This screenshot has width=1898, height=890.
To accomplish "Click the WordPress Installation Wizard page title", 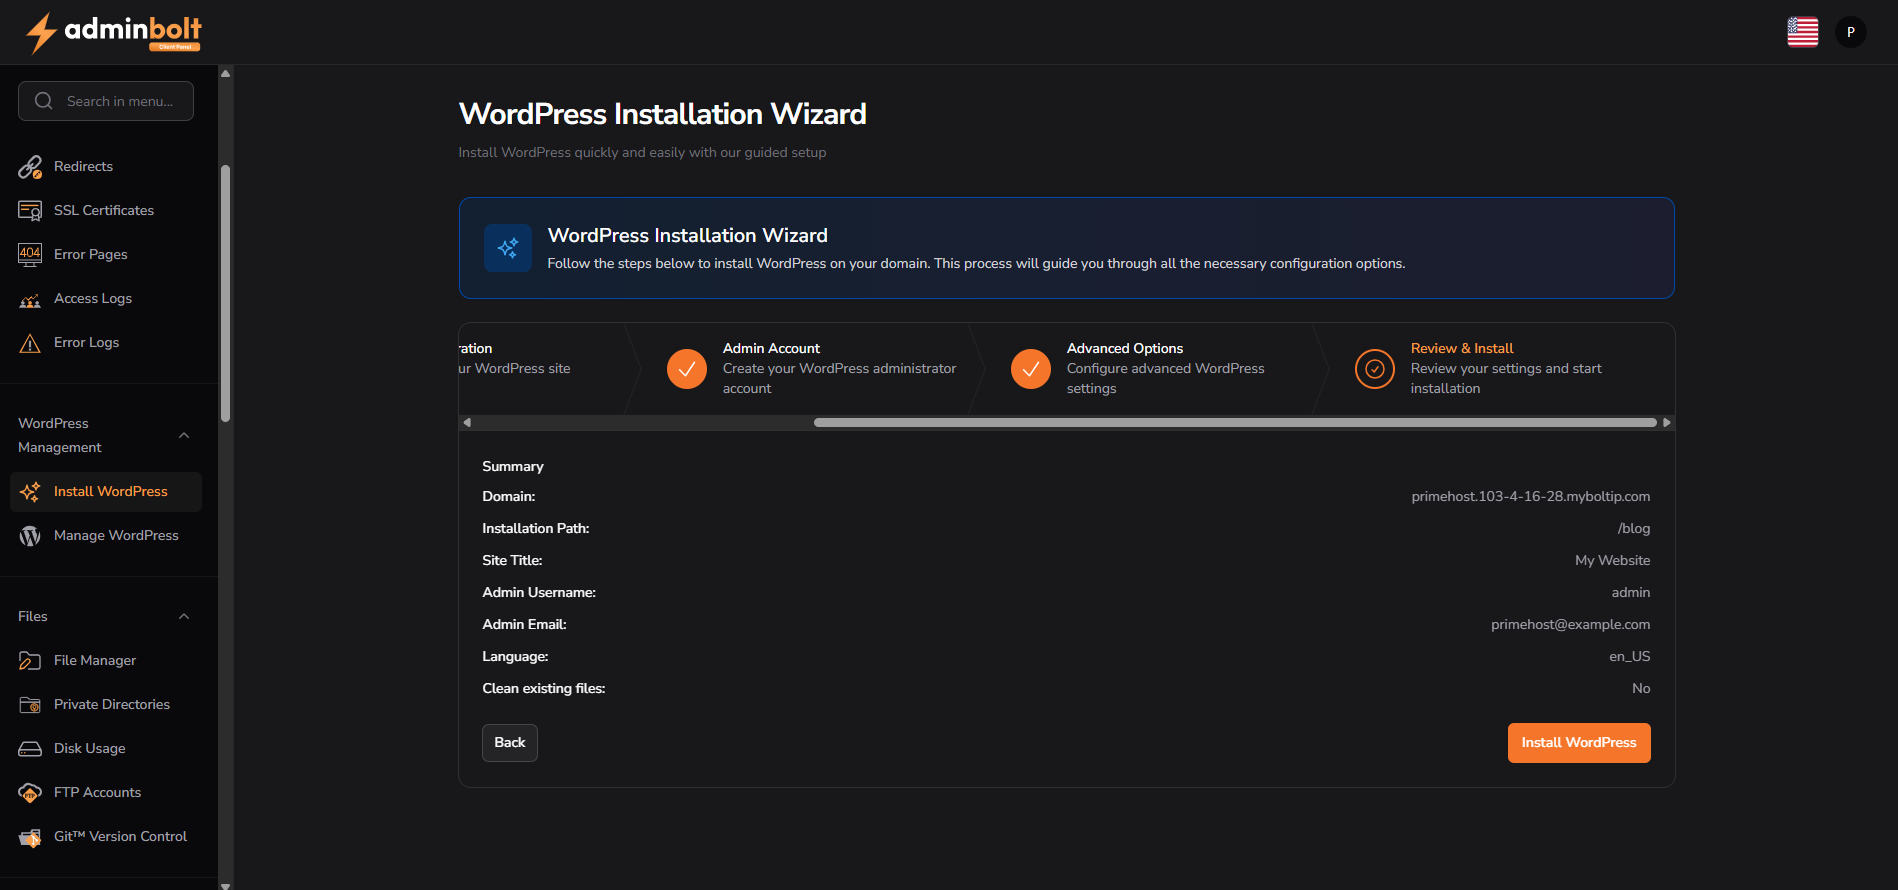I will pos(663,114).
